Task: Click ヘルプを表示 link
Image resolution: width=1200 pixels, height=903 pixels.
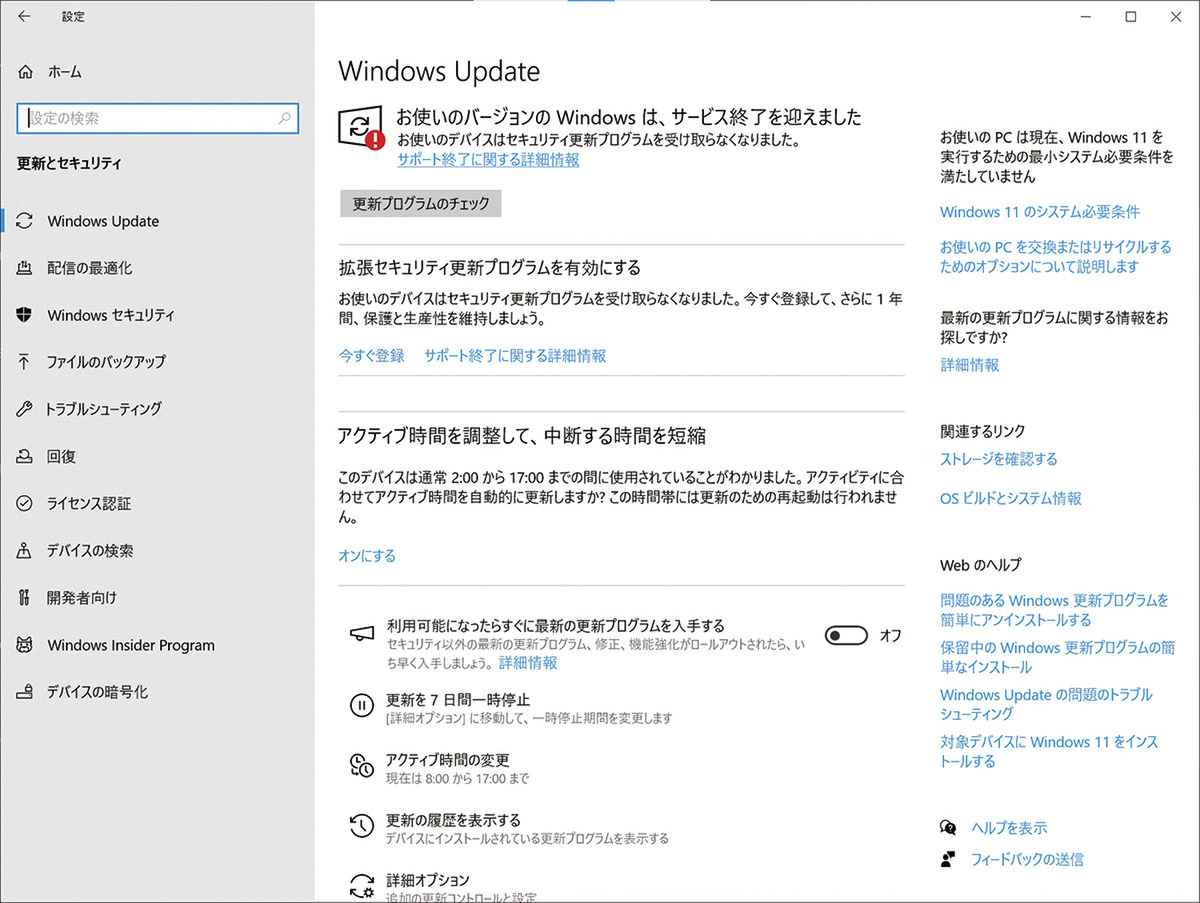Action: pos(1009,828)
